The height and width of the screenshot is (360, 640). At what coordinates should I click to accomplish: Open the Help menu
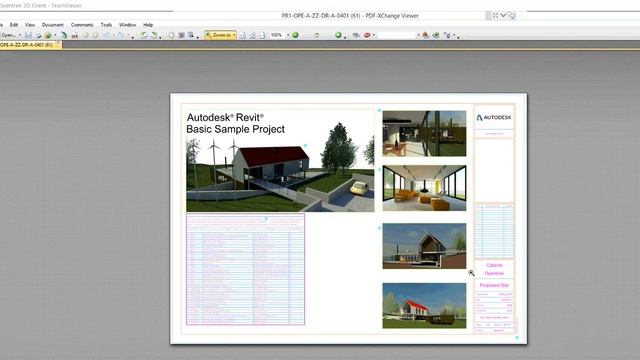tap(148, 25)
